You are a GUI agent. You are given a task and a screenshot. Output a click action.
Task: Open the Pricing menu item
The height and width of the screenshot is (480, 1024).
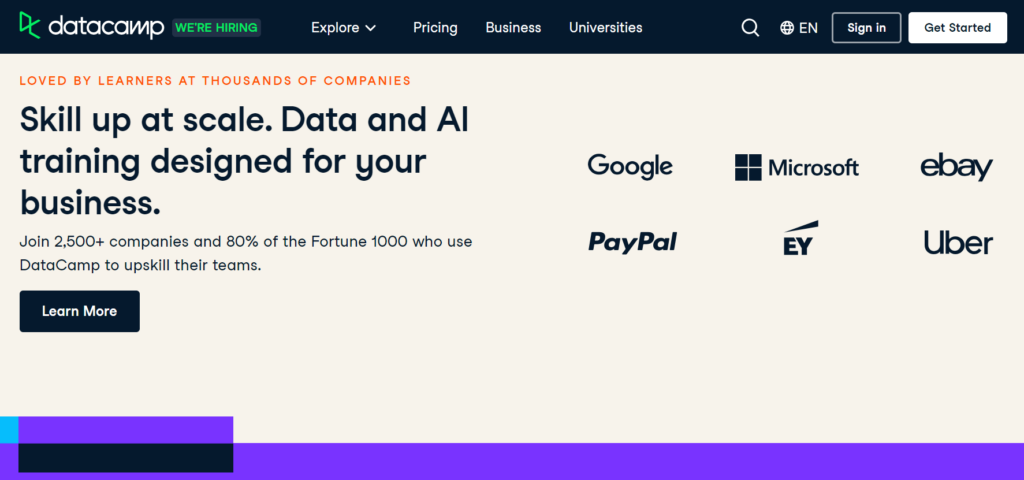click(x=435, y=27)
